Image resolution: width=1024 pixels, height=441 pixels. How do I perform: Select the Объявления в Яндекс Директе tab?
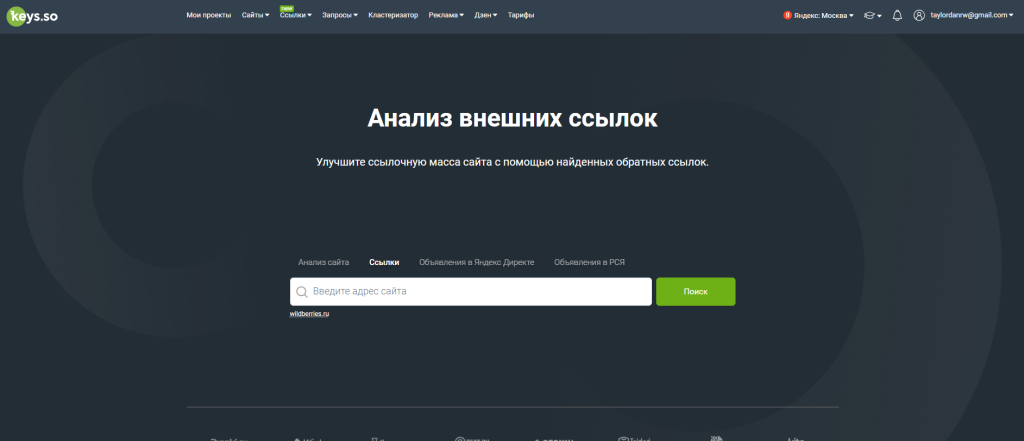pyautogui.click(x=477, y=262)
